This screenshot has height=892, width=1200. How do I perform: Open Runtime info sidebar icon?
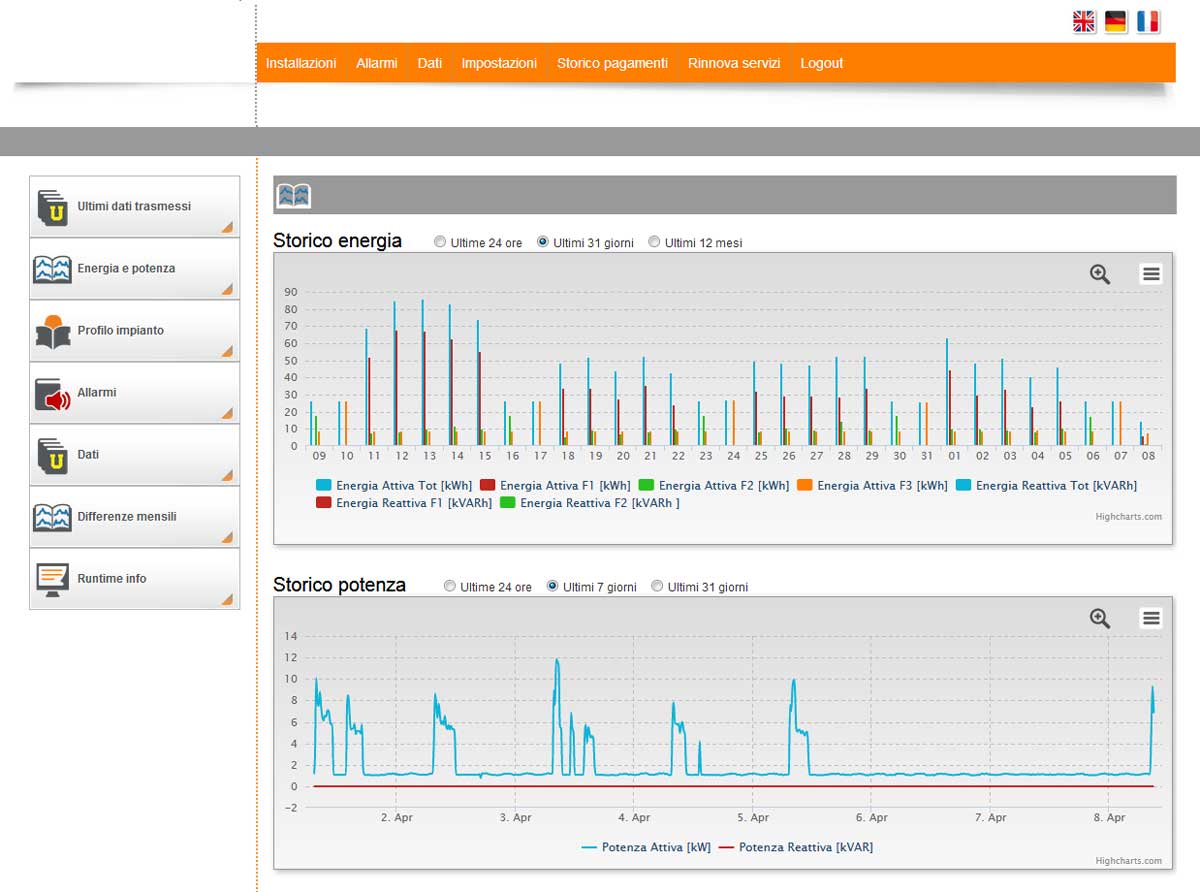(x=52, y=579)
